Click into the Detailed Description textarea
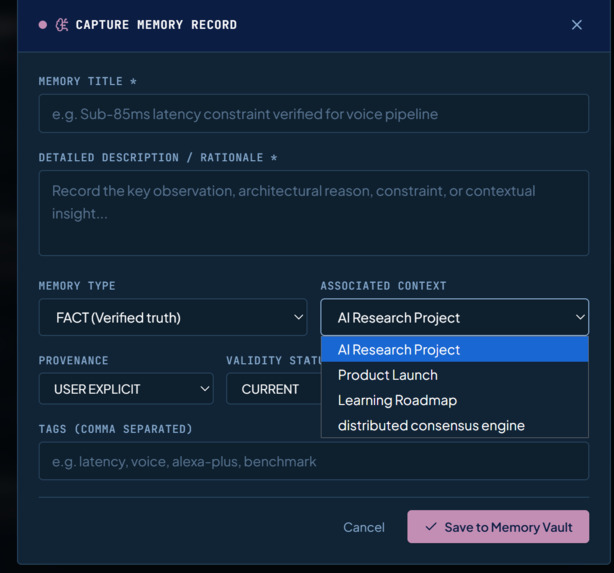The width and height of the screenshot is (614, 573). (x=314, y=213)
